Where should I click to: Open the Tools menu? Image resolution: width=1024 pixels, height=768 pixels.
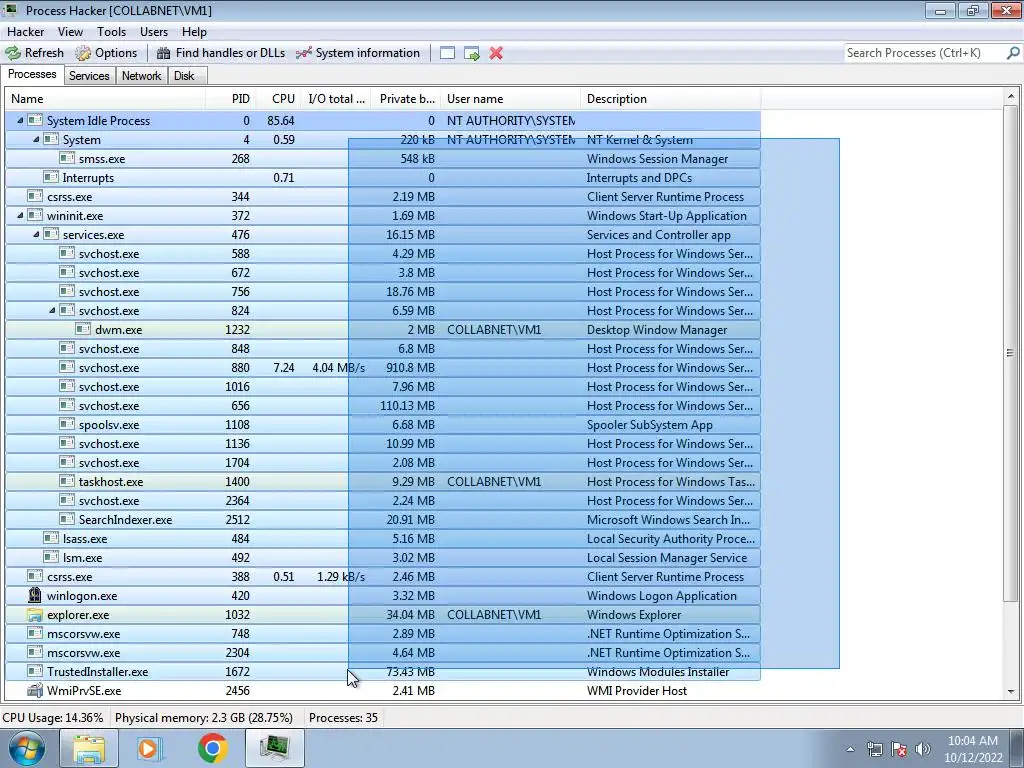[112, 31]
